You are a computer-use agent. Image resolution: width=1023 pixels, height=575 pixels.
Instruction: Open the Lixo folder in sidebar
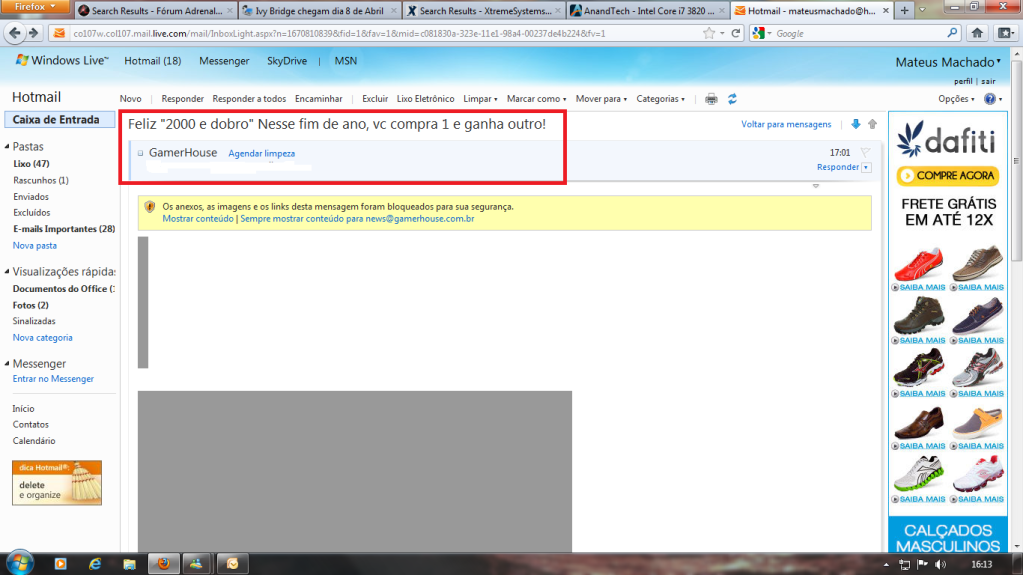(31, 163)
